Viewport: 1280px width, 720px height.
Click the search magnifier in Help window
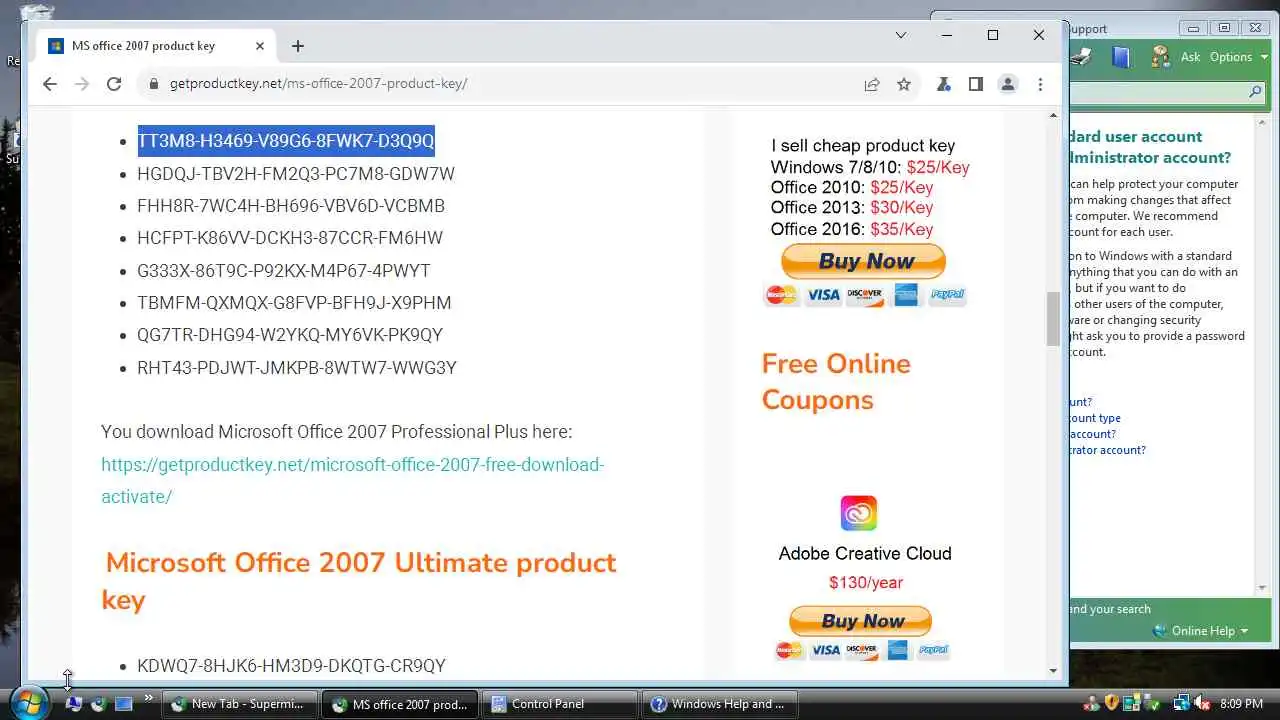[x=1256, y=92]
